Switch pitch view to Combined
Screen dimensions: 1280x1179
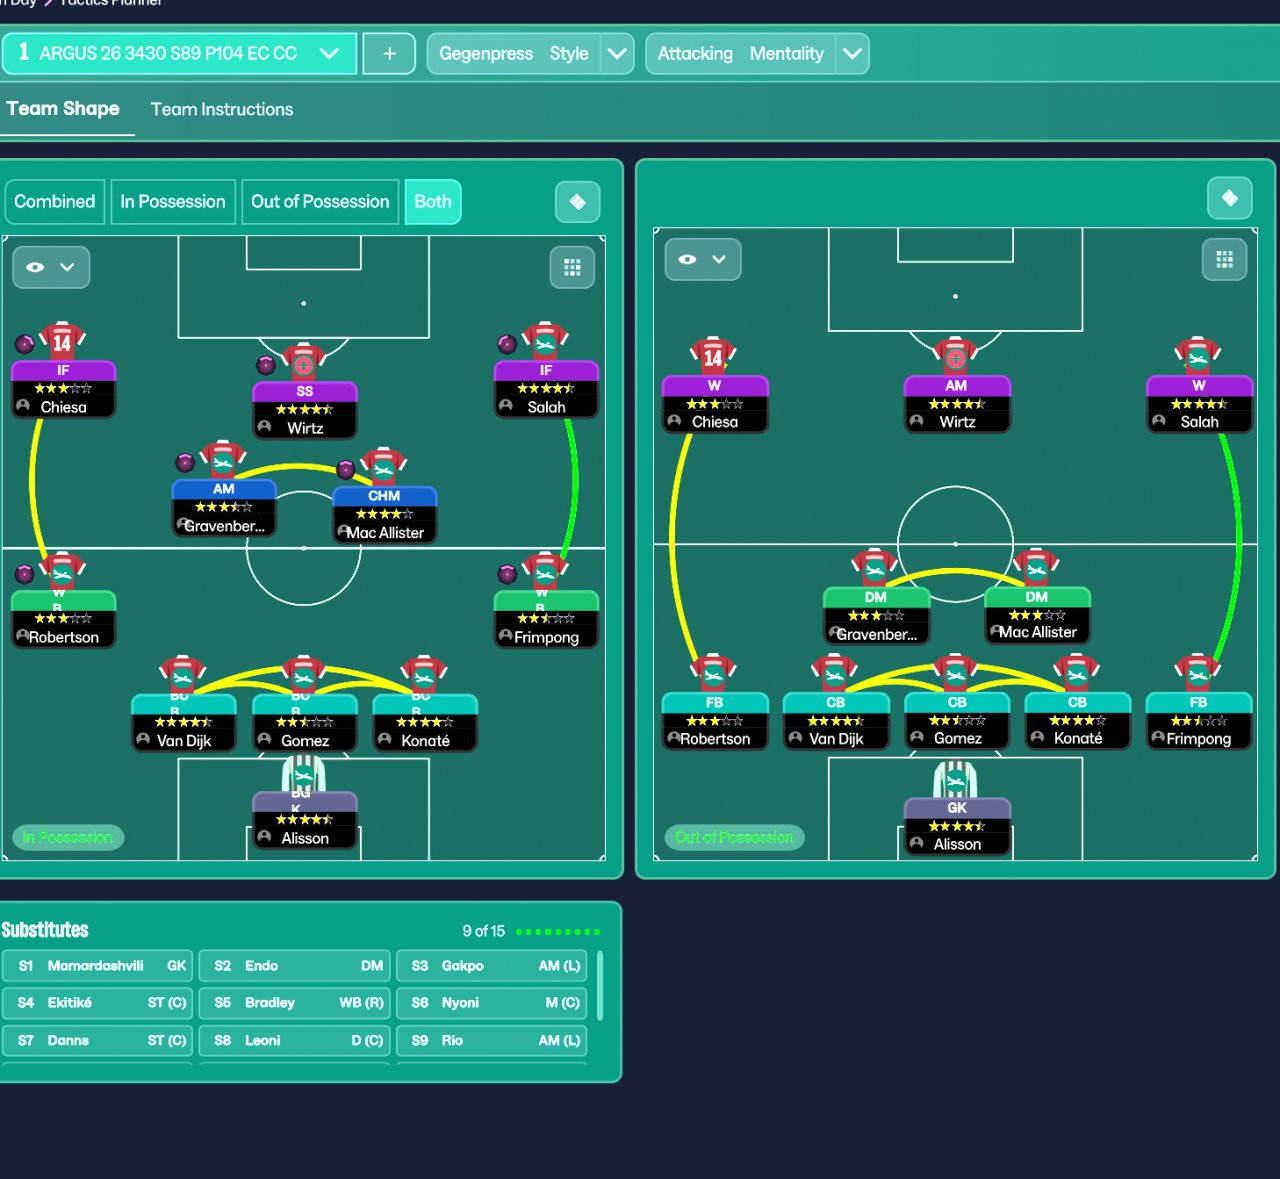pyautogui.click(x=55, y=202)
